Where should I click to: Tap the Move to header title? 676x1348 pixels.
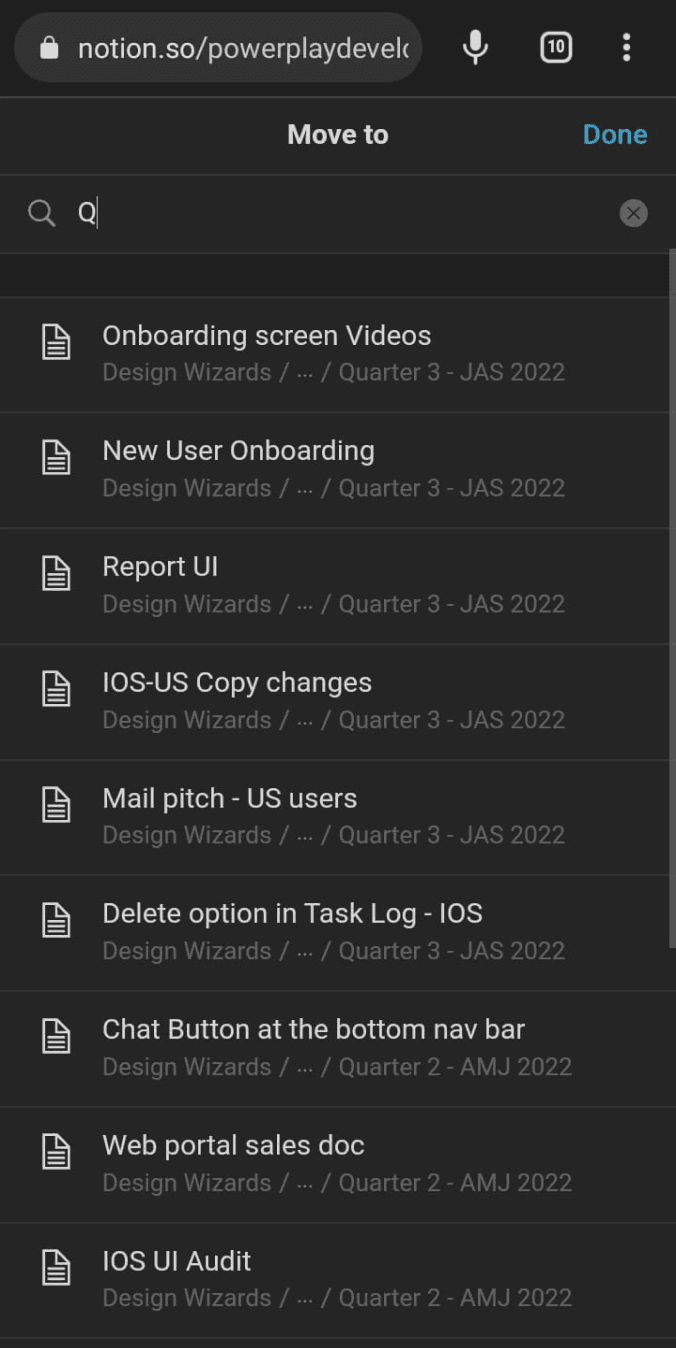[338, 135]
